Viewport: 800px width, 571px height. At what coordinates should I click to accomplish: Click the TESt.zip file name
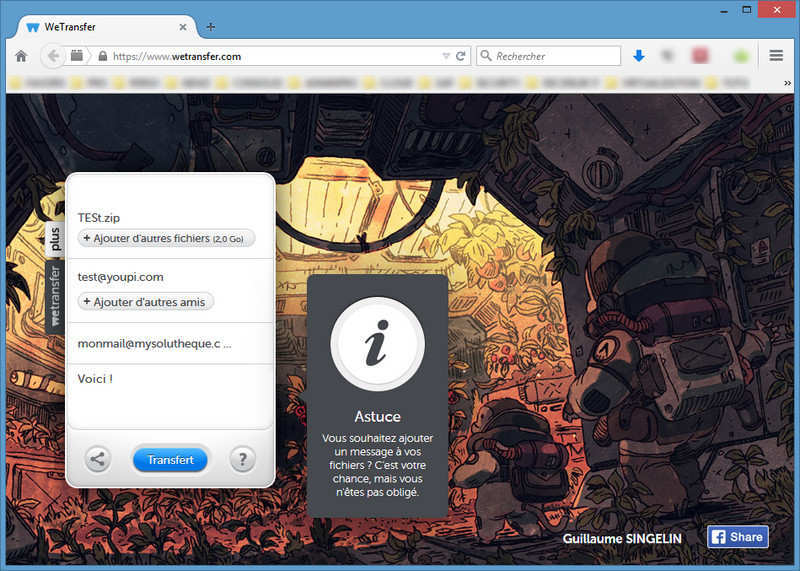click(99, 218)
